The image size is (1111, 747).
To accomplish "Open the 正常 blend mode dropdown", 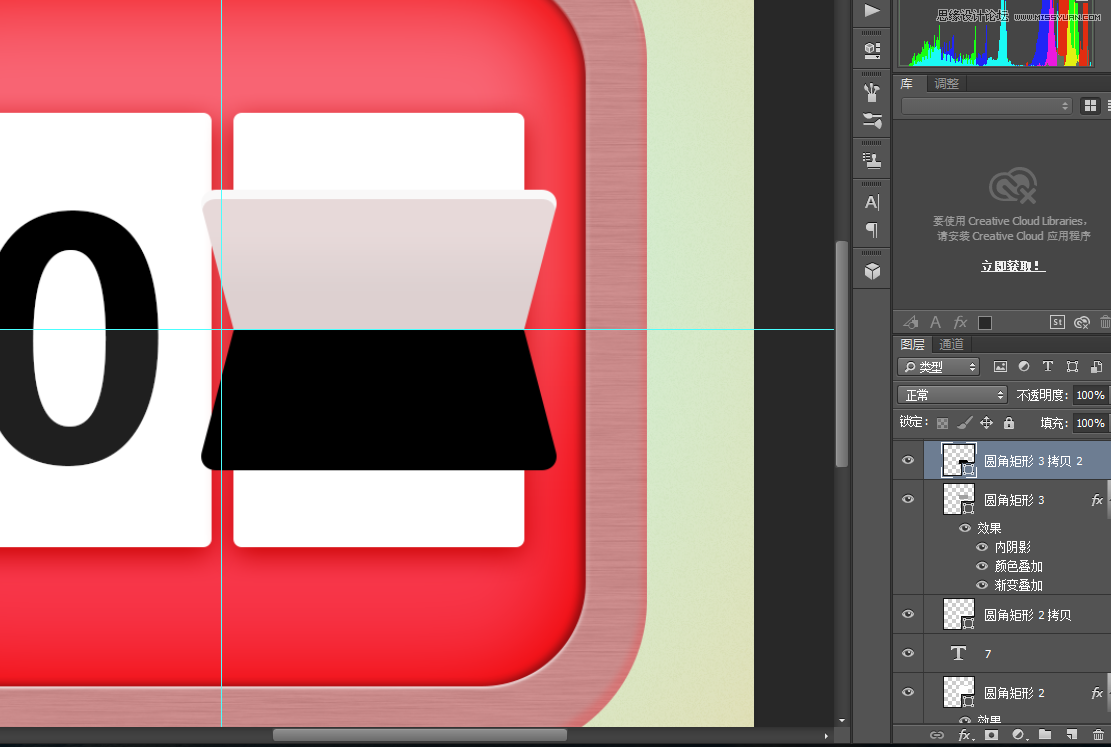I will [951, 395].
